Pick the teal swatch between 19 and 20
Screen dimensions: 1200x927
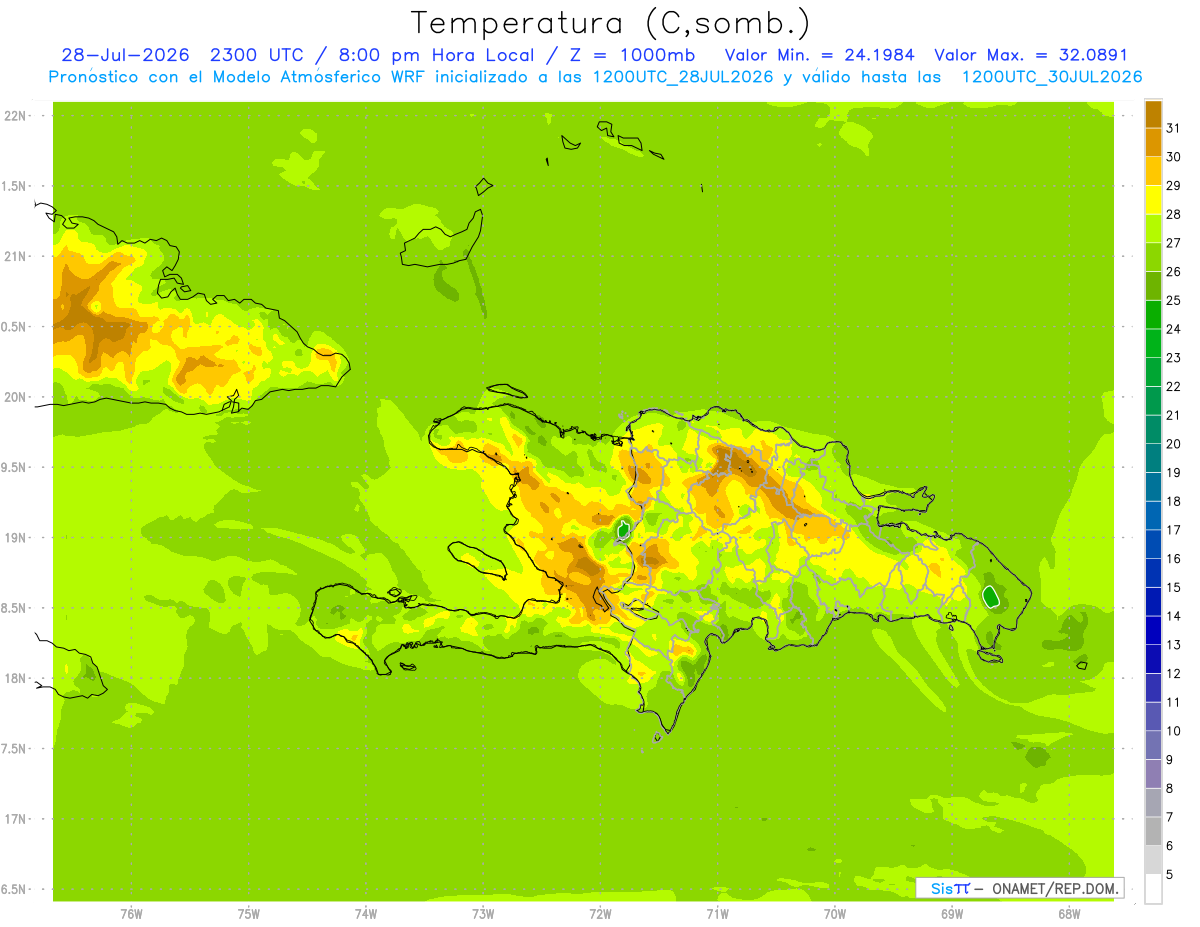point(1153,458)
